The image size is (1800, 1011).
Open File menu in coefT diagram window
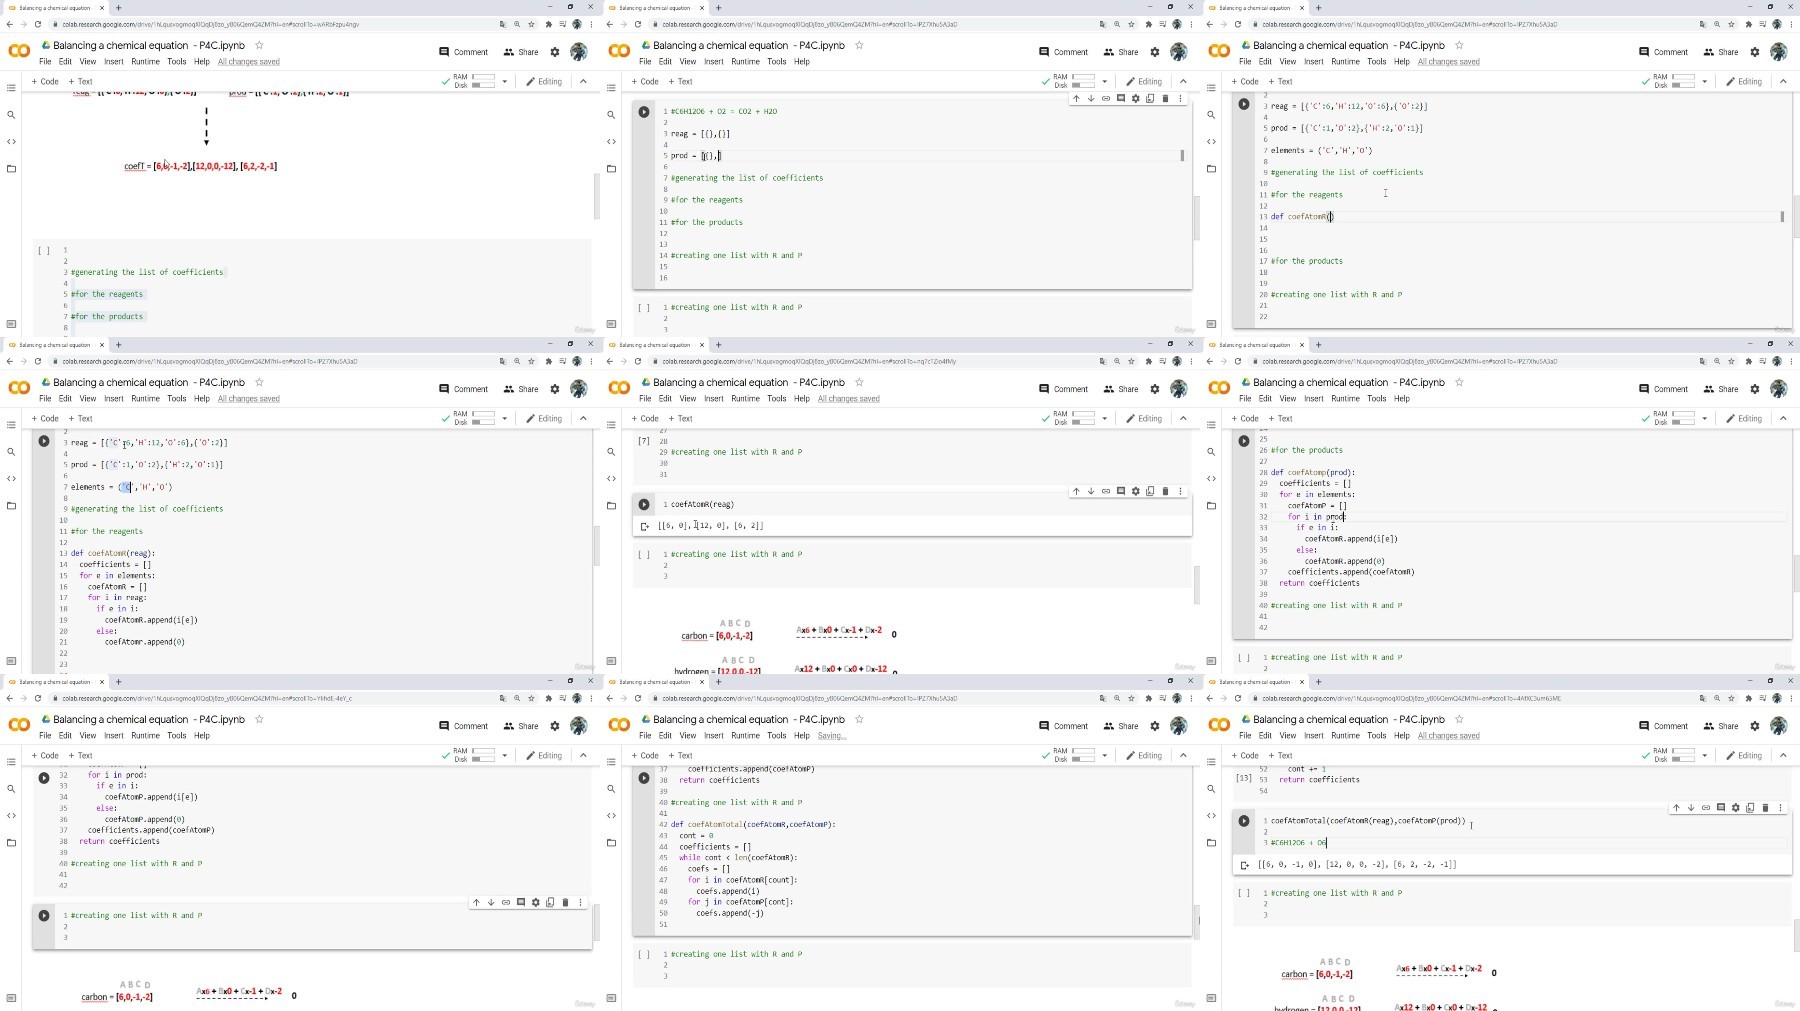pyautogui.click(x=45, y=61)
